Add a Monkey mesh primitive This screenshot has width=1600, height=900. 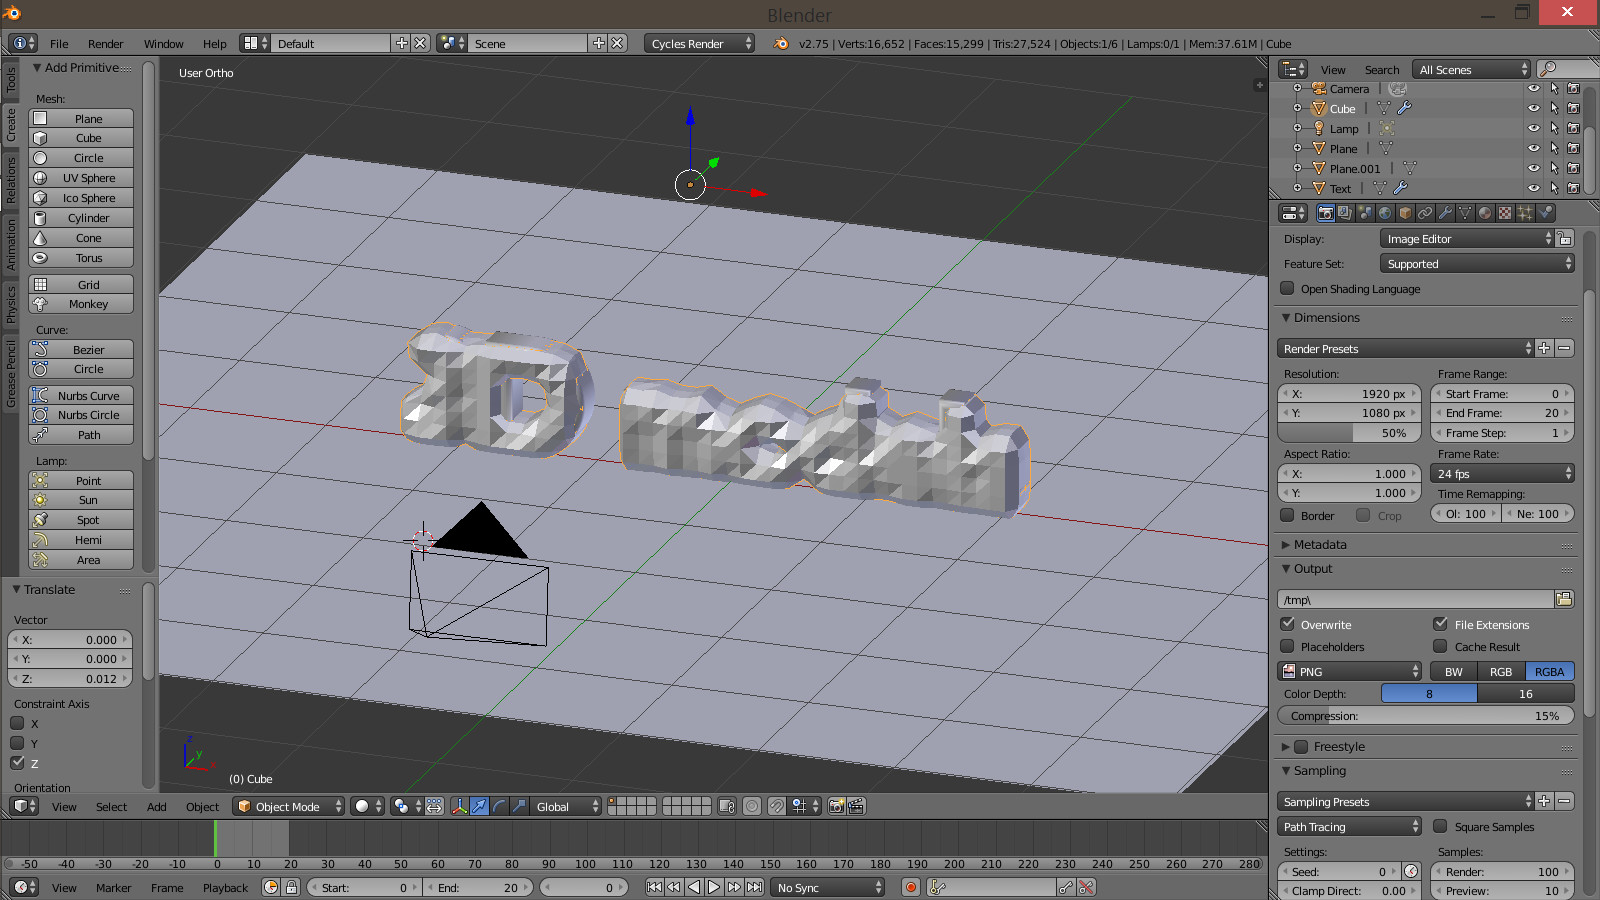coord(81,304)
